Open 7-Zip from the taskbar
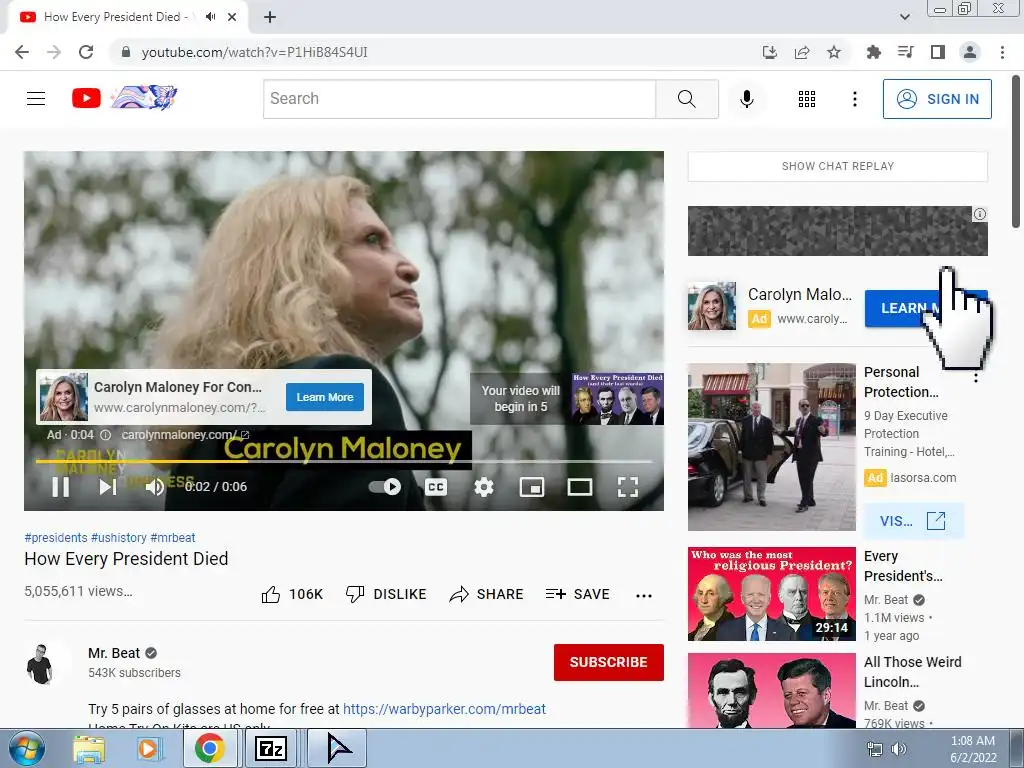 coord(270,748)
